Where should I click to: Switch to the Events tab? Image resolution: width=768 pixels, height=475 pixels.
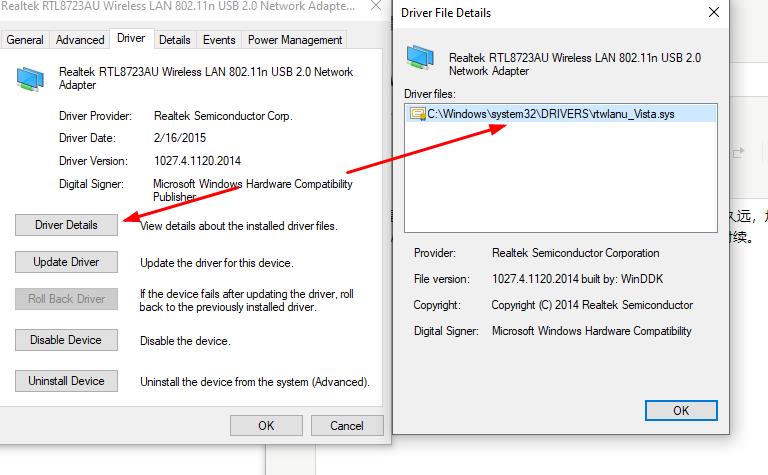click(x=219, y=40)
